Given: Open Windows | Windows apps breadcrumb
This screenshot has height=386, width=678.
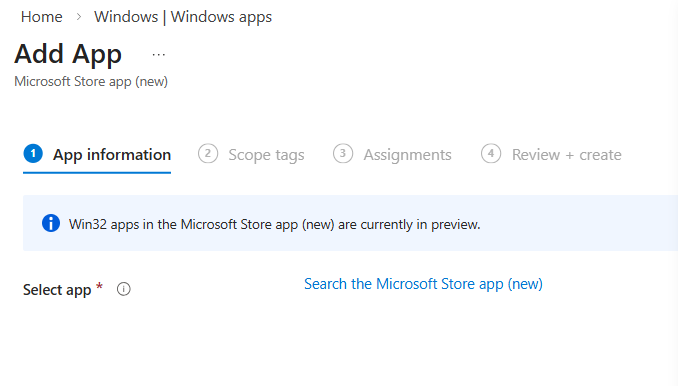Looking at the screenshot, I should (x=183, y=17).
